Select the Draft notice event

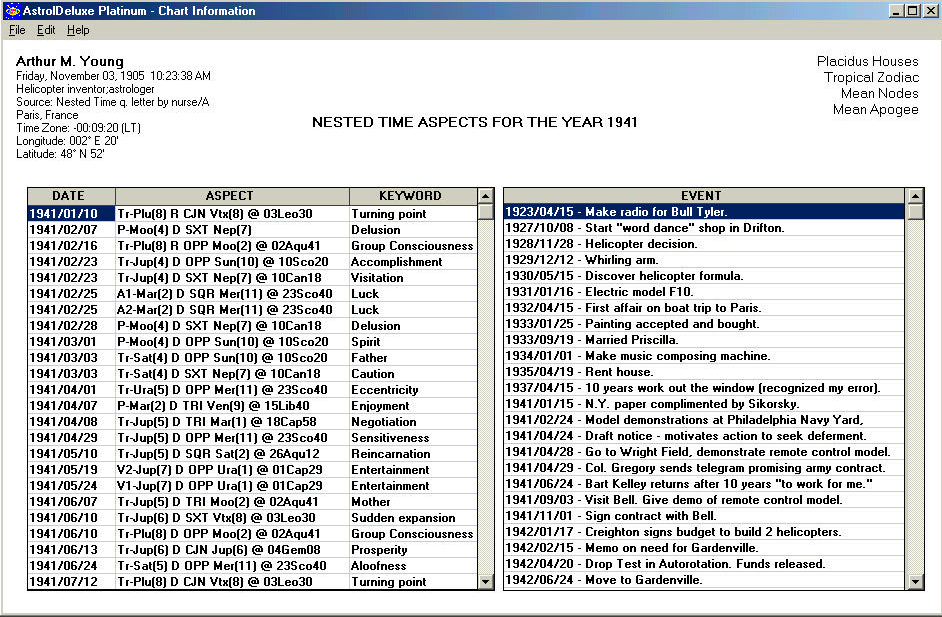tap(703, 436)
